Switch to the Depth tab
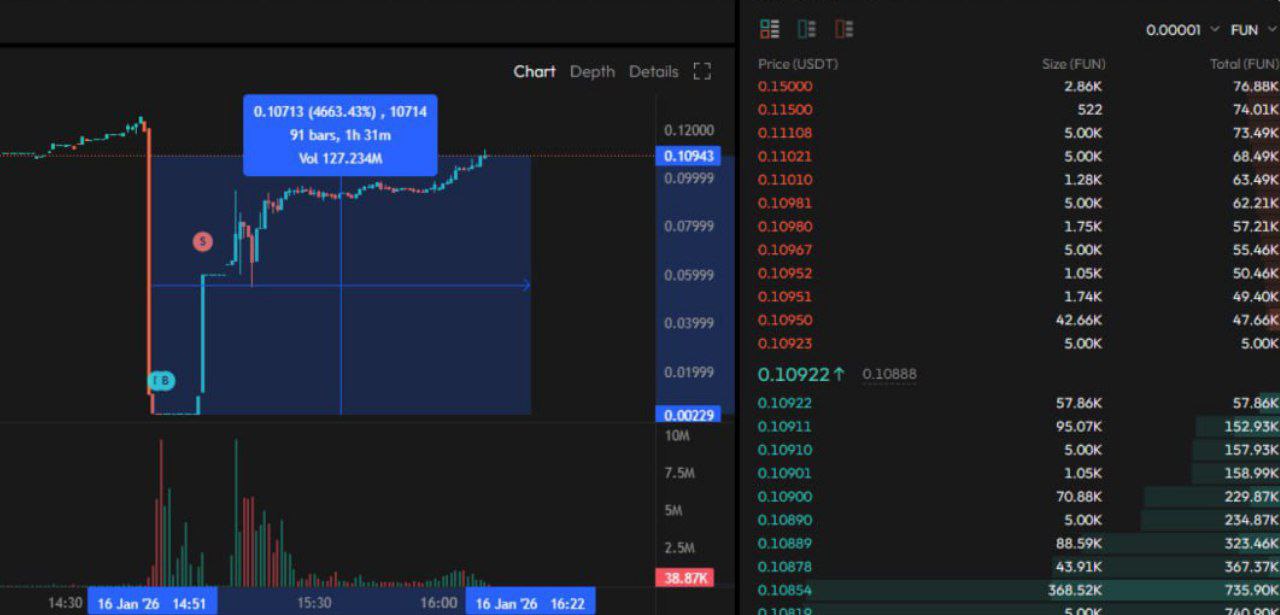This screenshot has width=1280, height=615. tap(592, 71)
